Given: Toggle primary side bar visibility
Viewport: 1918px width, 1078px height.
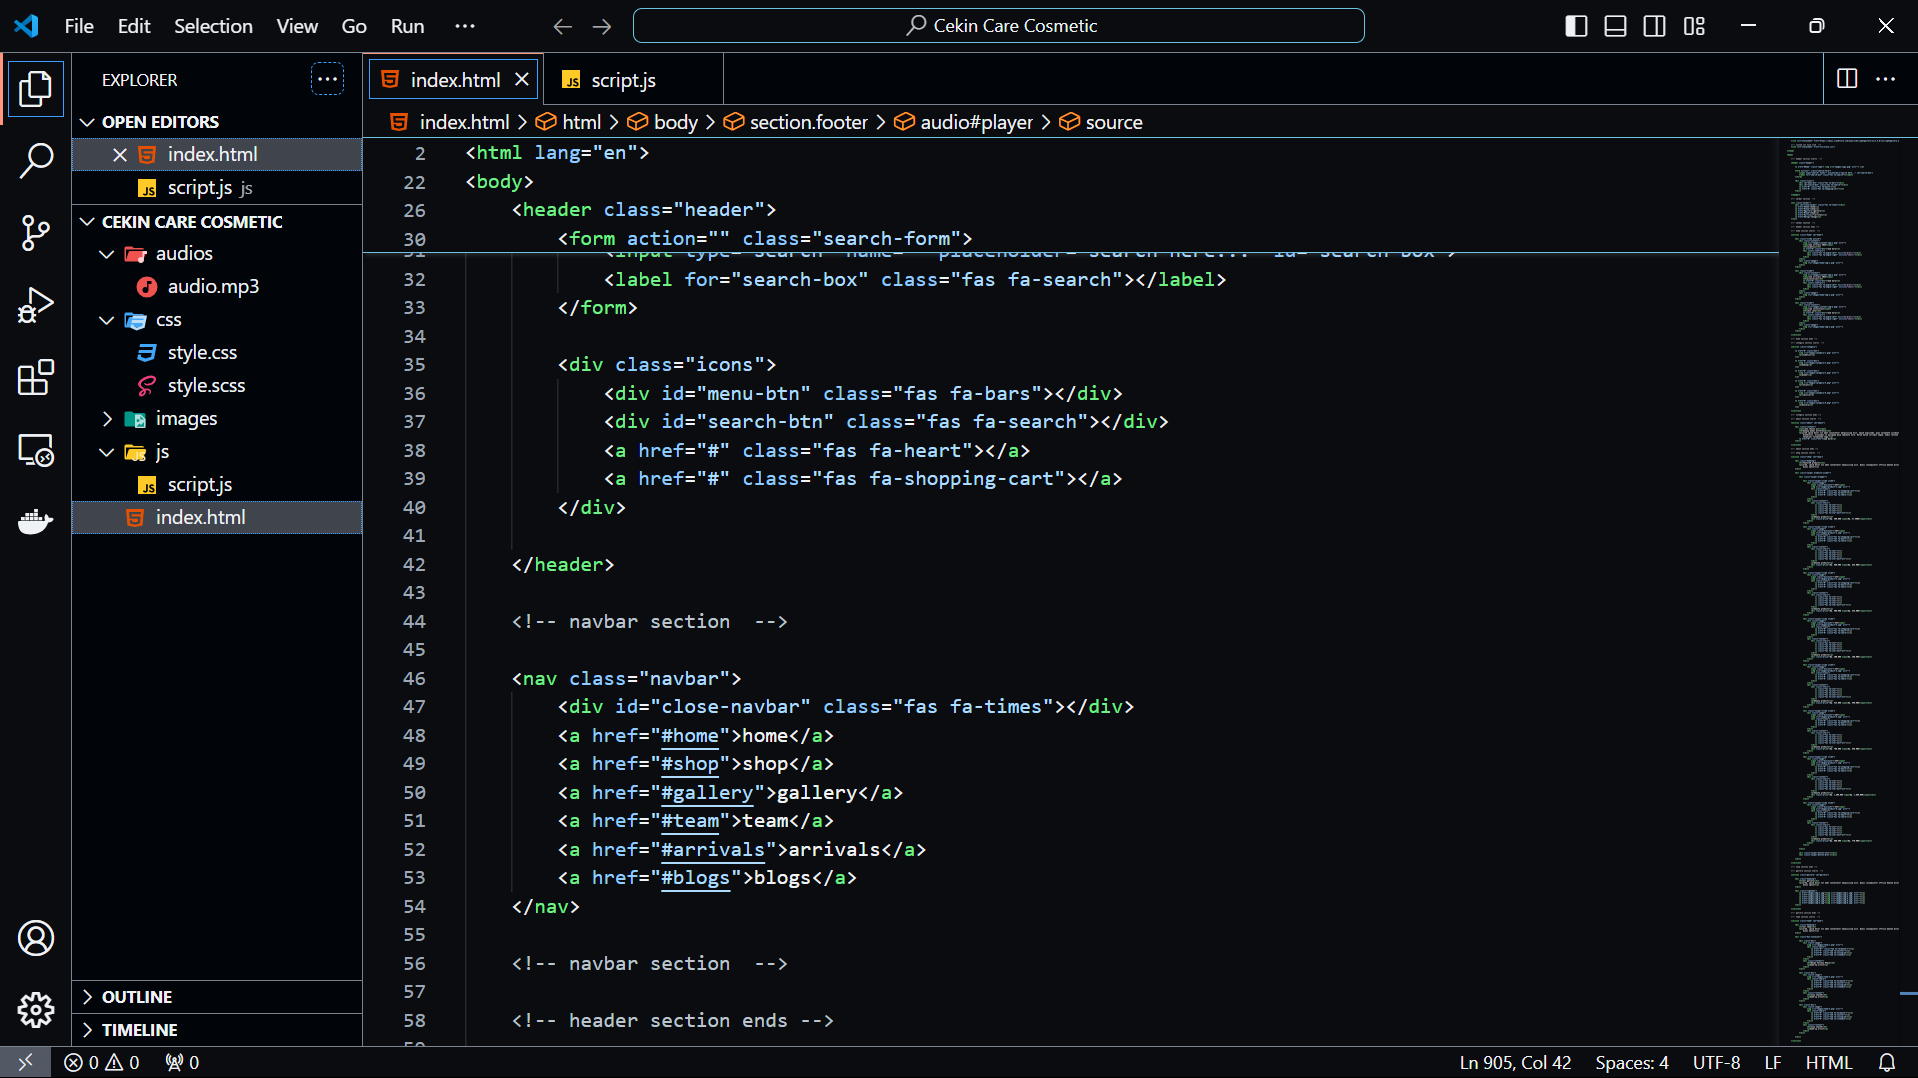Looking at the screenshot, I should (x=1576, y=26).
